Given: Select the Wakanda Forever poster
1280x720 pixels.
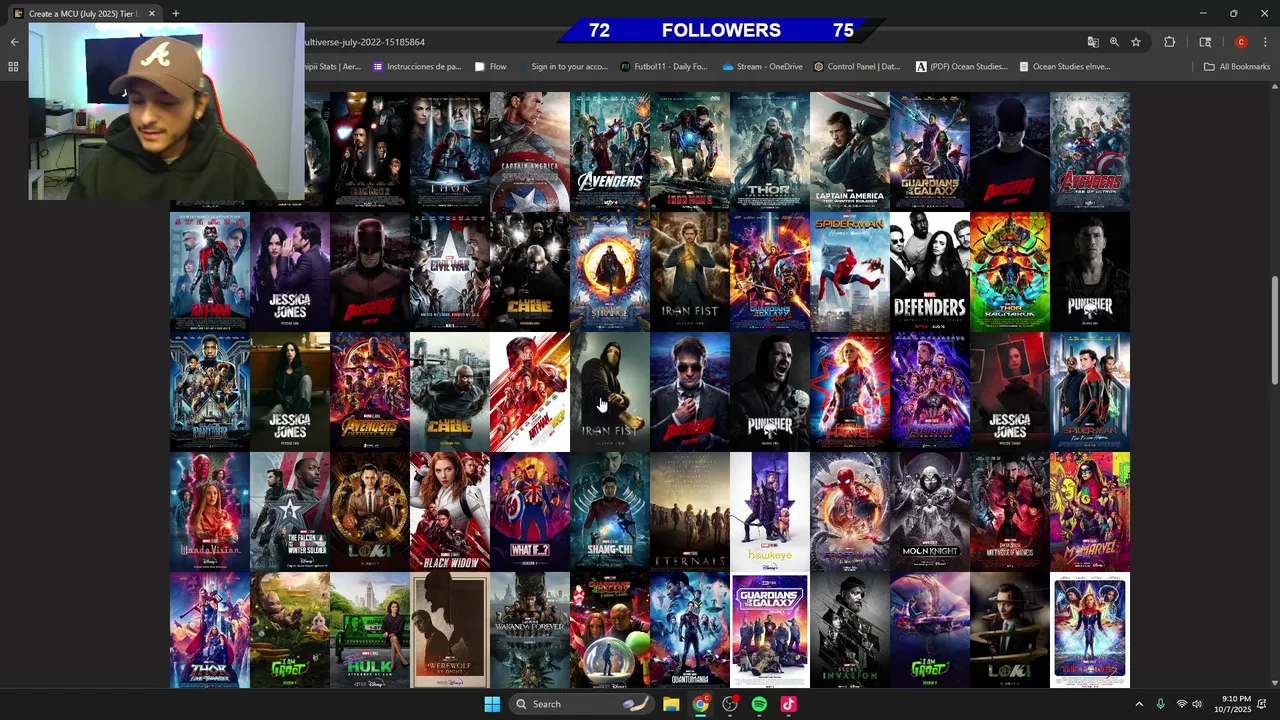Looking at the screenshot, I should [x=530, y=630].
